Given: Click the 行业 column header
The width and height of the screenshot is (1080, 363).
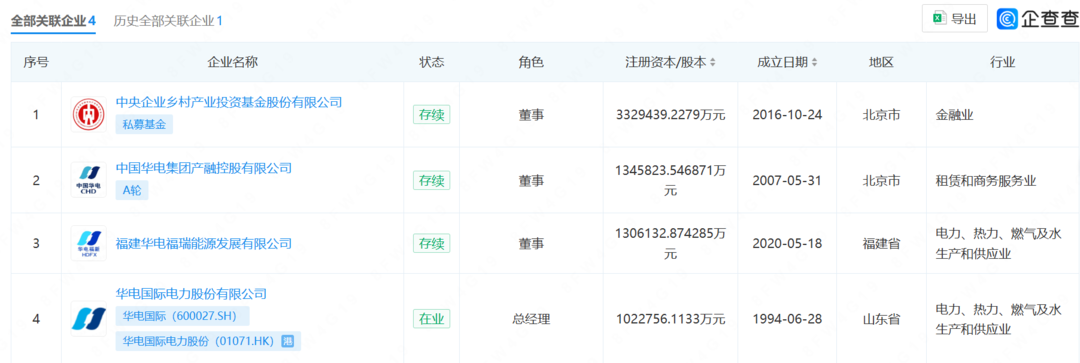Looking at the screenshot, I should click(1003, 62).
